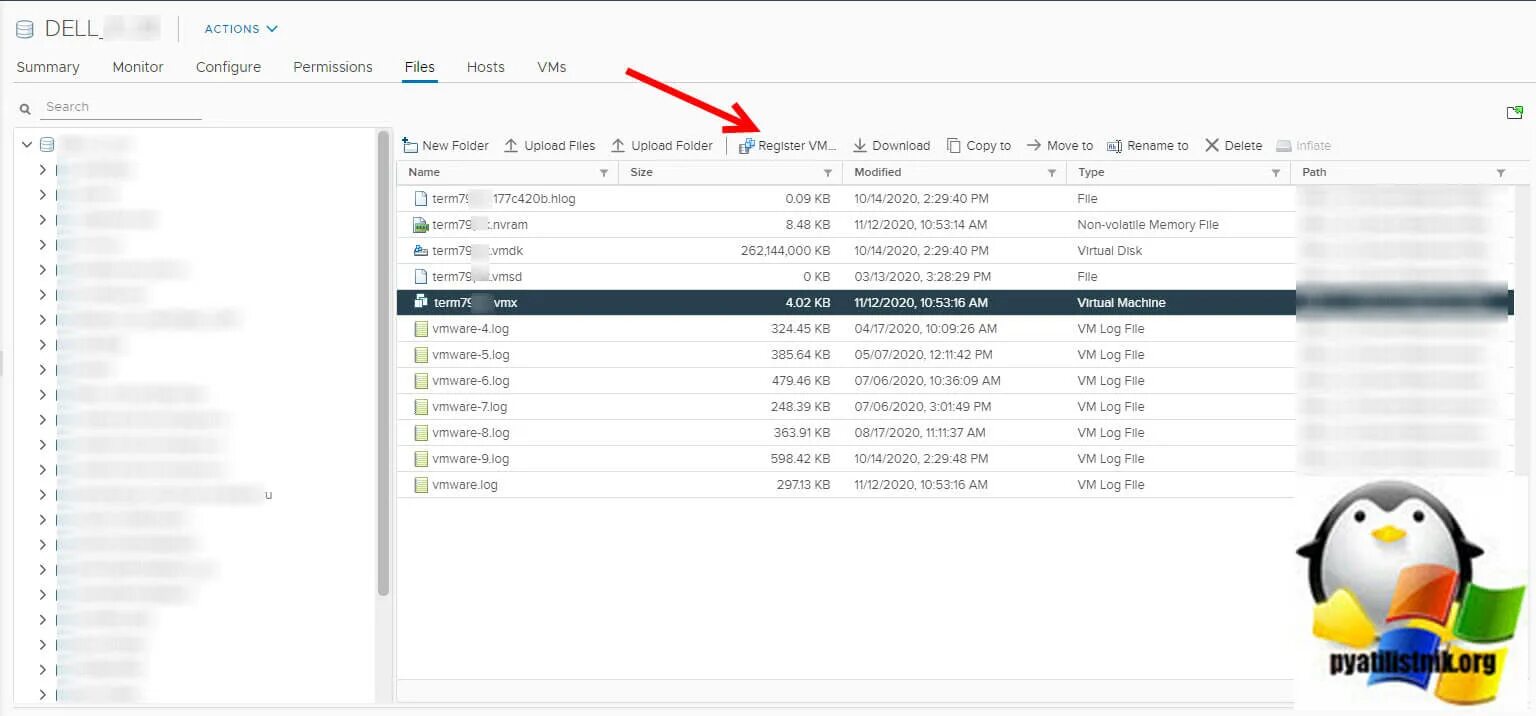Select the vmware-8.log row
The height and width of the screenshot is (716, 1536).
(x=845, y=433)
